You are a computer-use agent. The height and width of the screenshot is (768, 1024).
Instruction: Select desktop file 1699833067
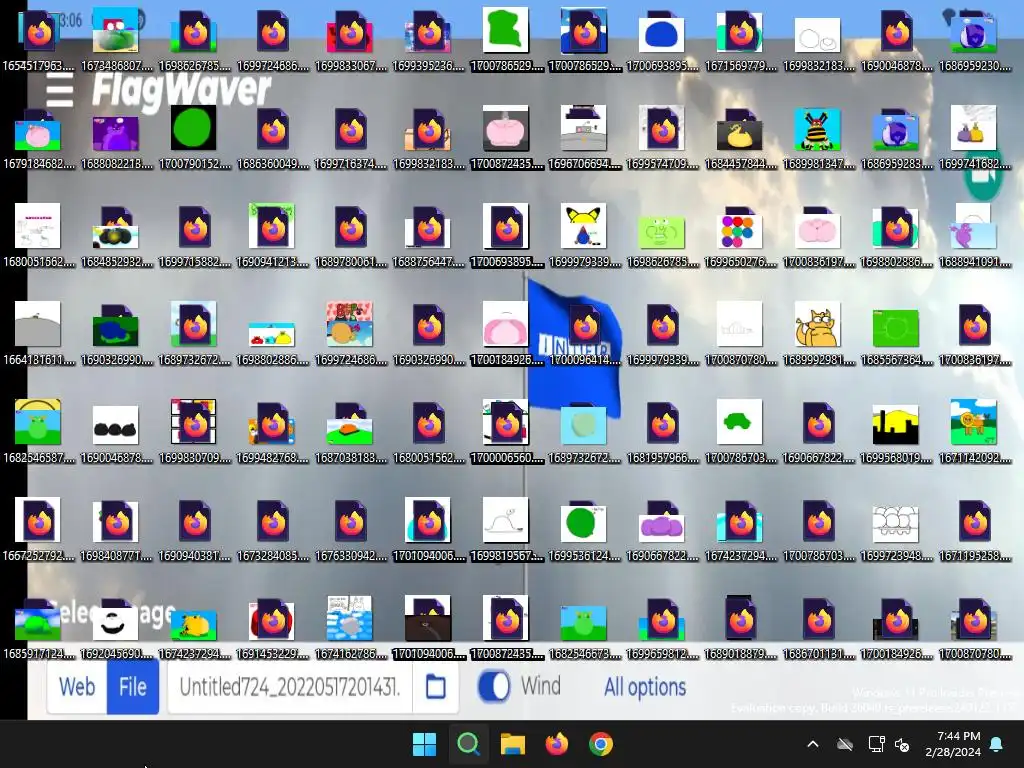351,39
